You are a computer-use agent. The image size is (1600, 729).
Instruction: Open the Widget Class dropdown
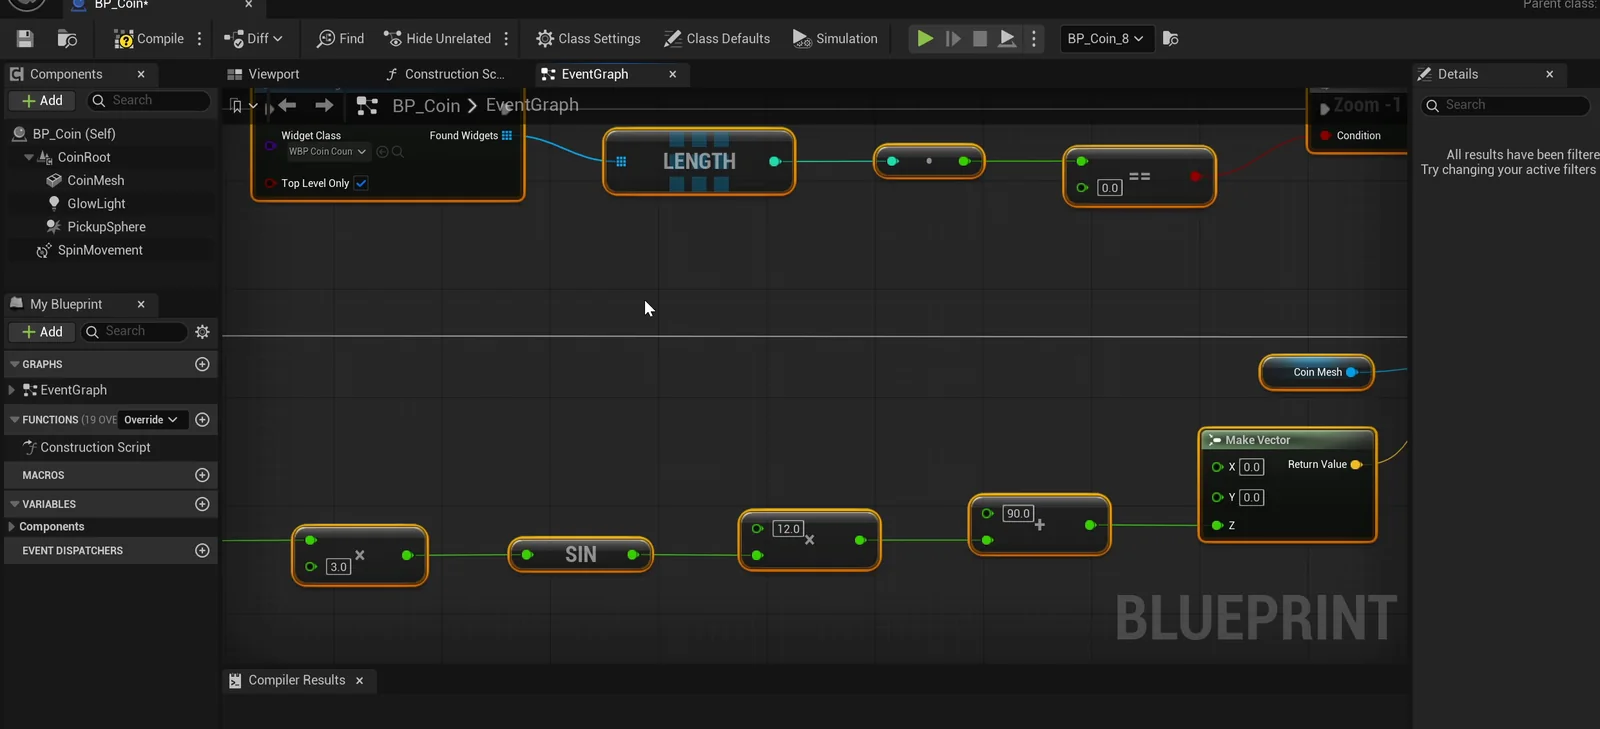pos(328,152)
